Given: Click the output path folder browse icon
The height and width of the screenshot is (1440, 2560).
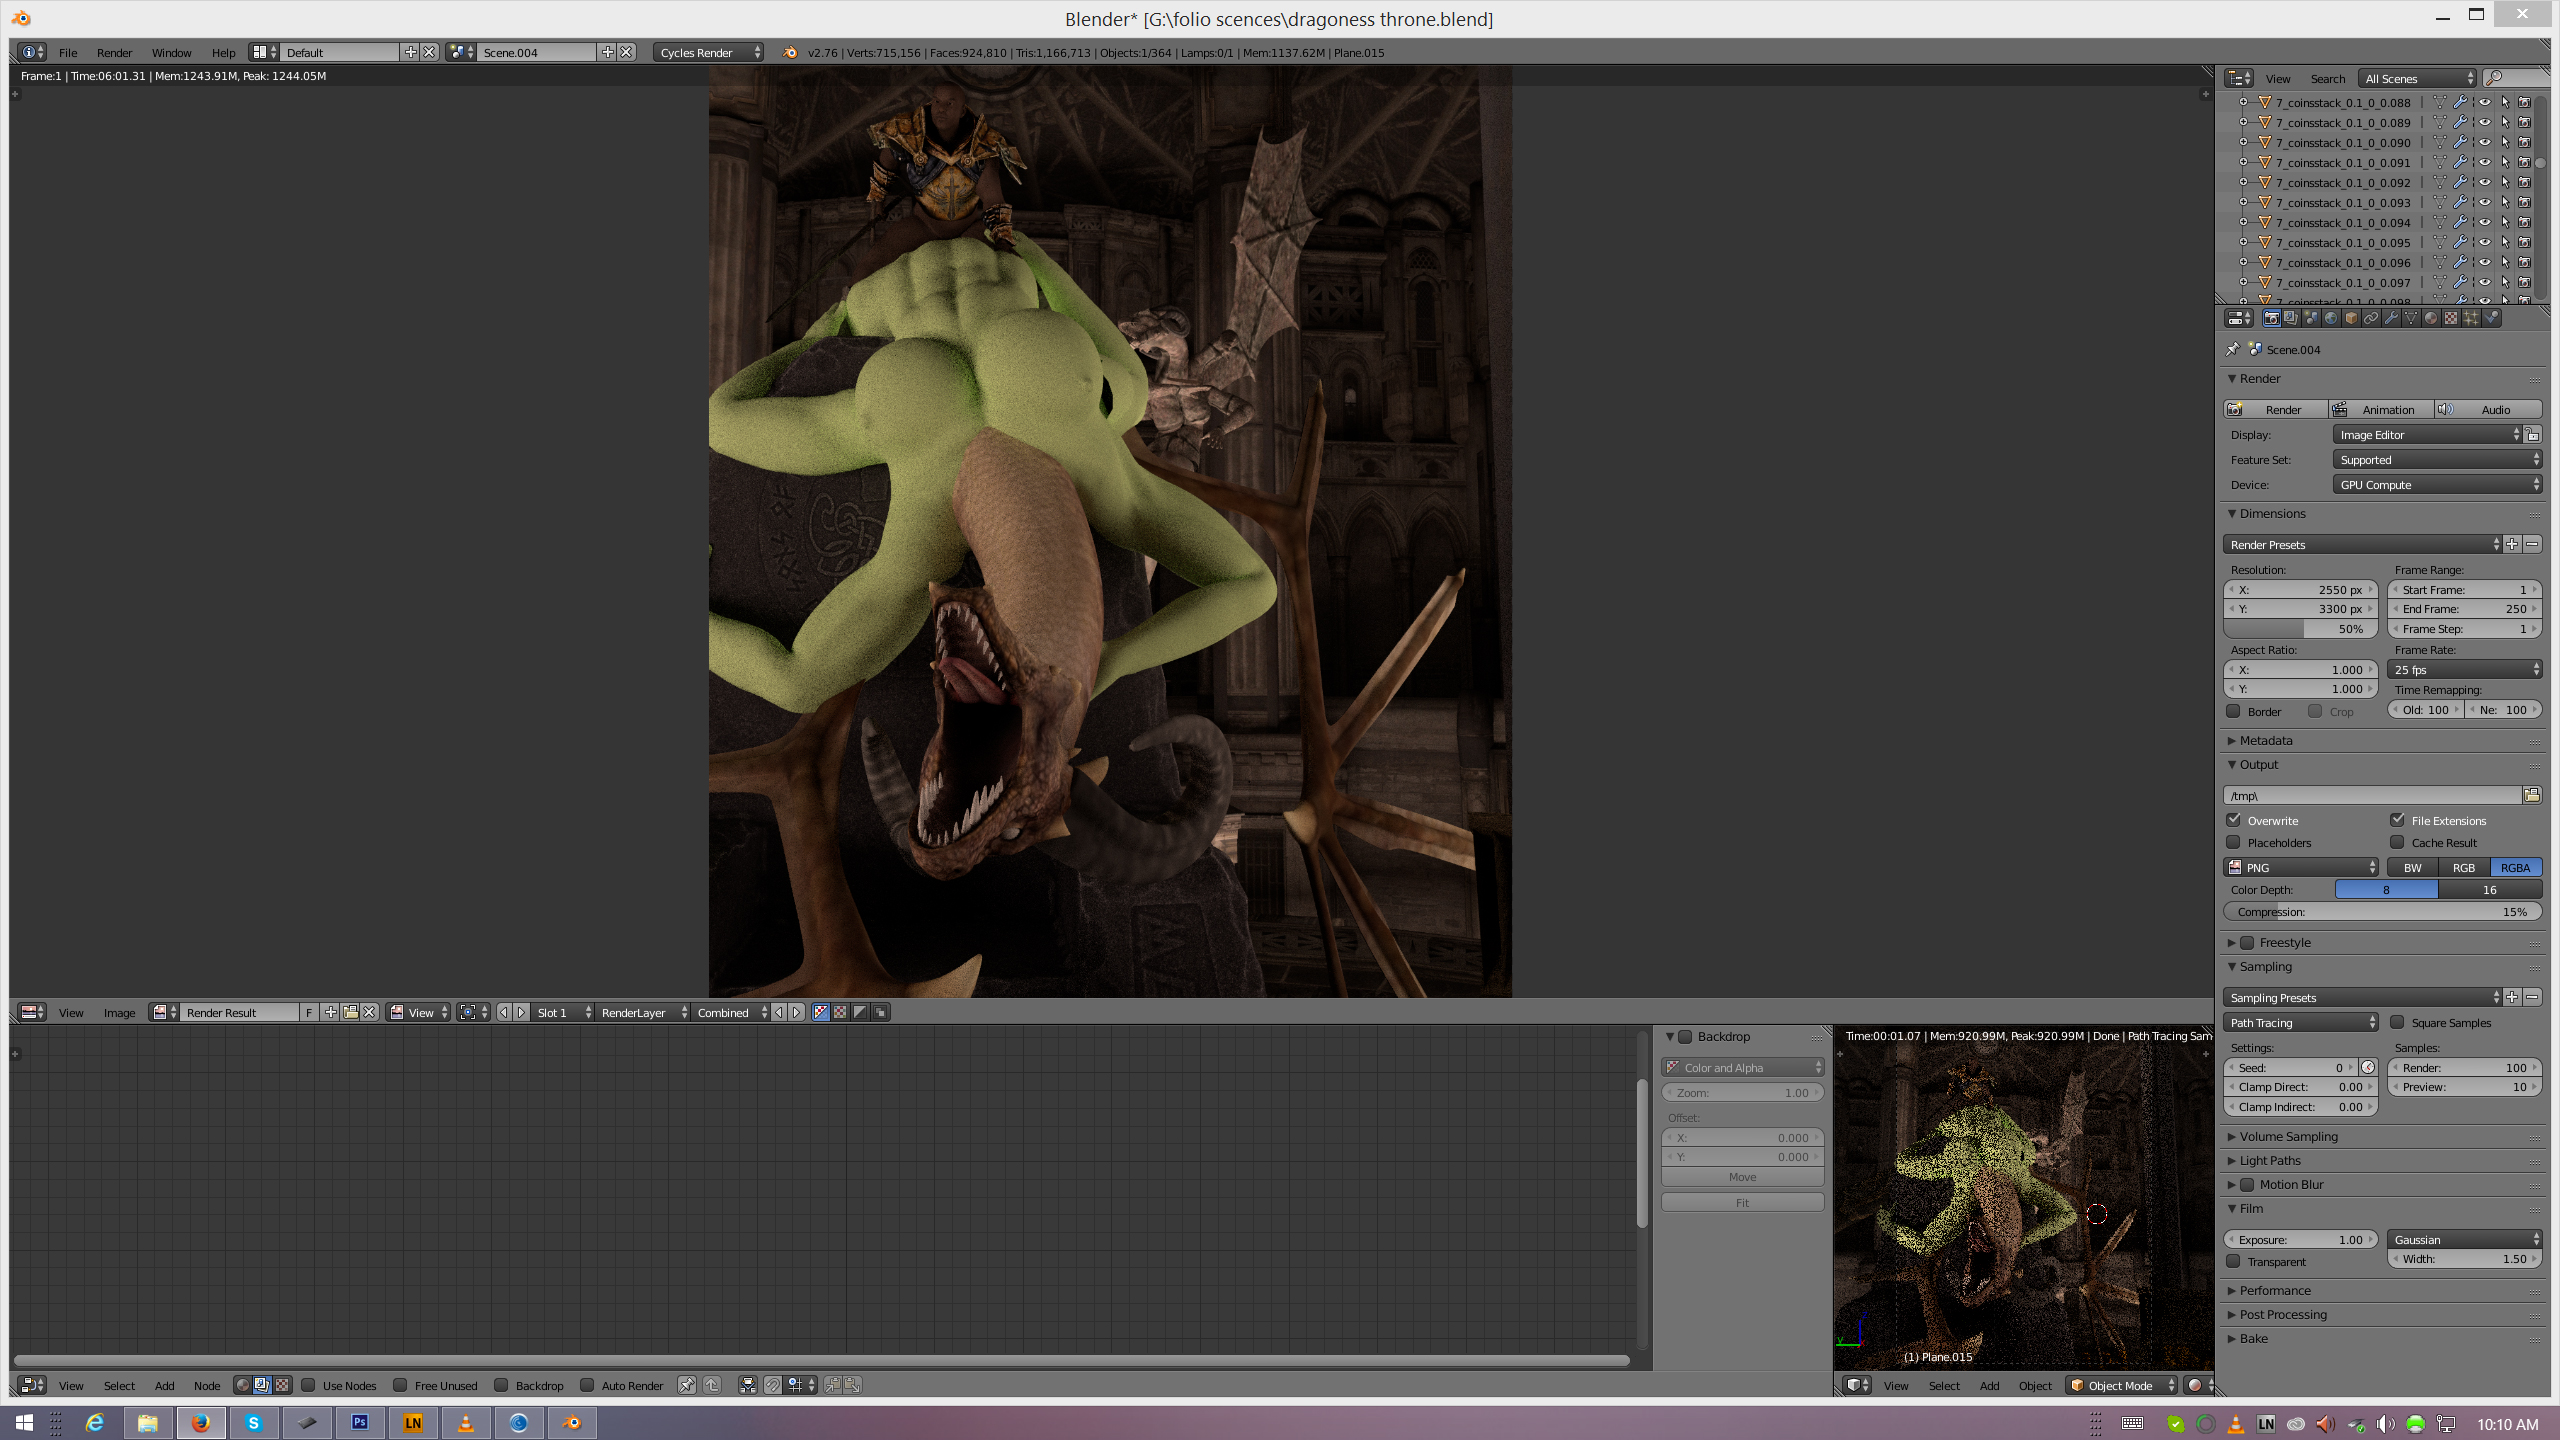Looking at the screenshot, I should click(x=2532, y=795).
